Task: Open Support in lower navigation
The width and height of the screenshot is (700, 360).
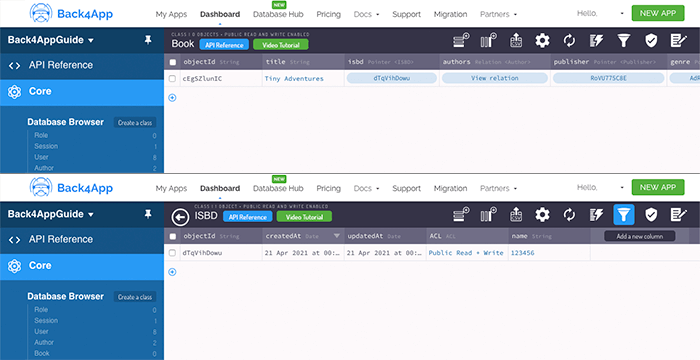Action: coord(406,188)
